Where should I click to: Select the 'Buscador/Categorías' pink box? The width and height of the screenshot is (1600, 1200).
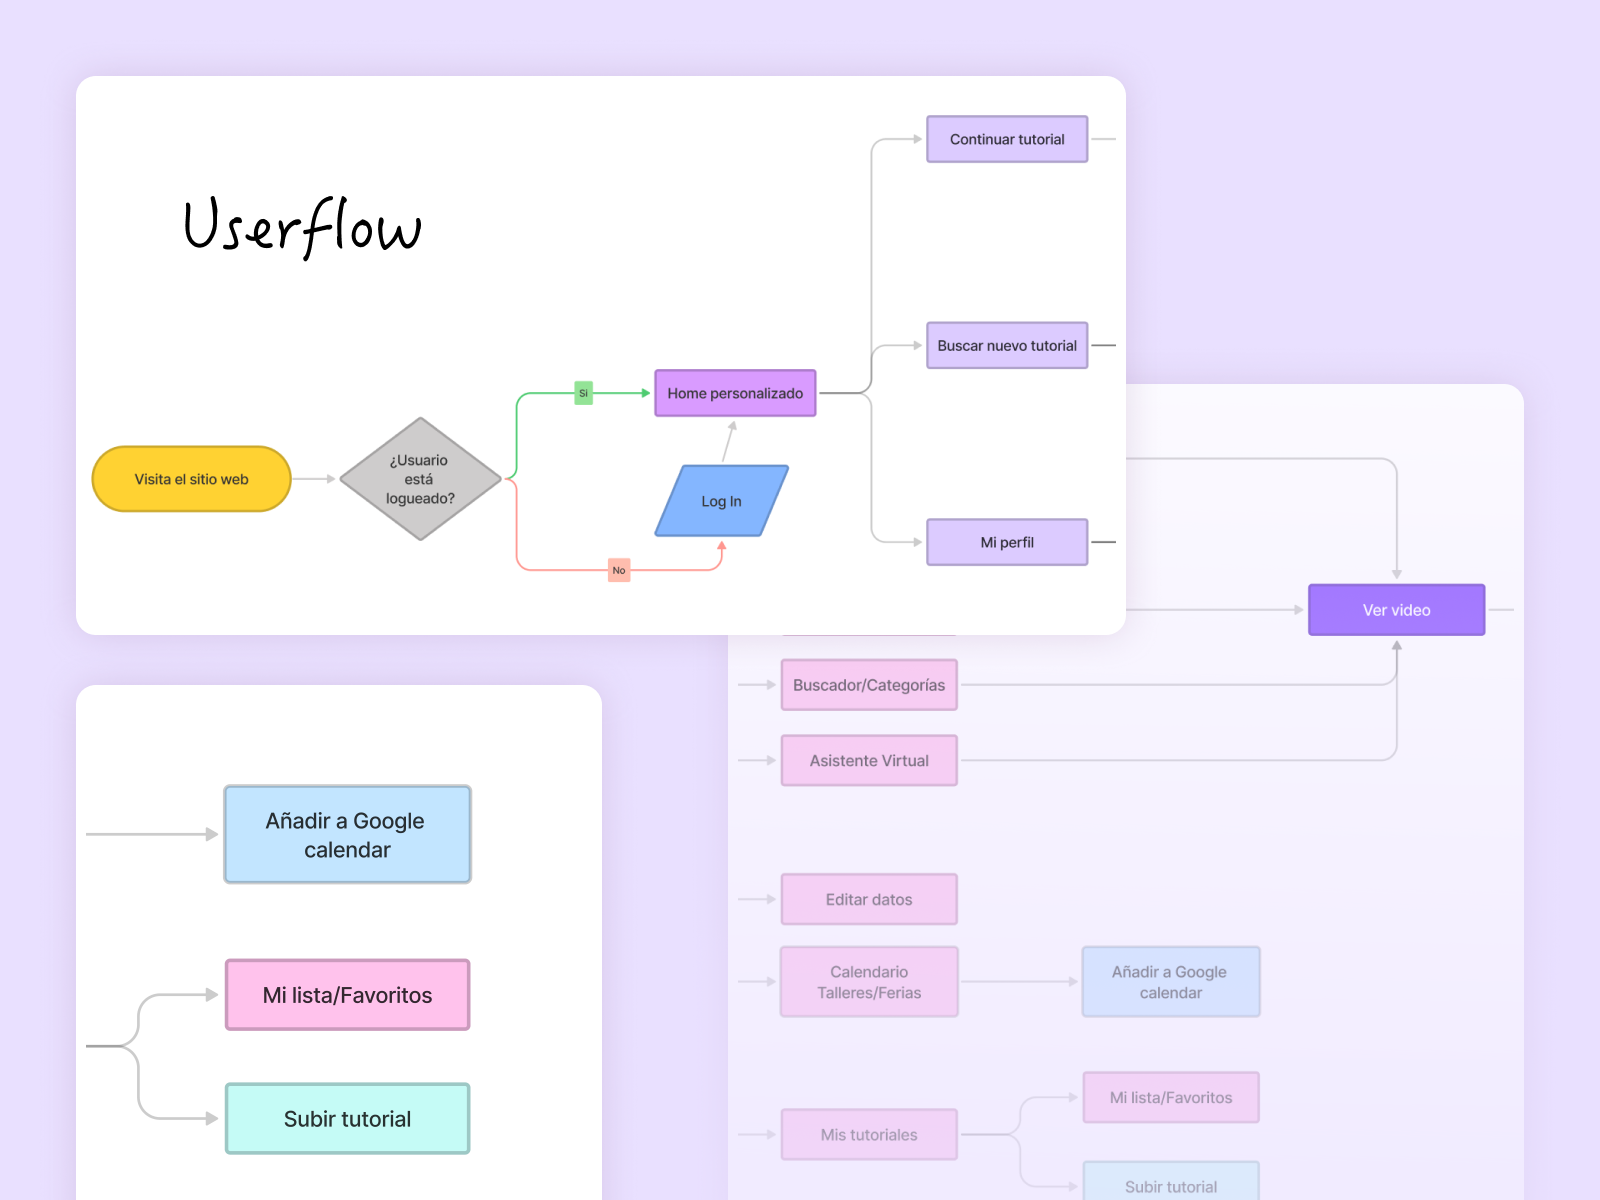868,685
